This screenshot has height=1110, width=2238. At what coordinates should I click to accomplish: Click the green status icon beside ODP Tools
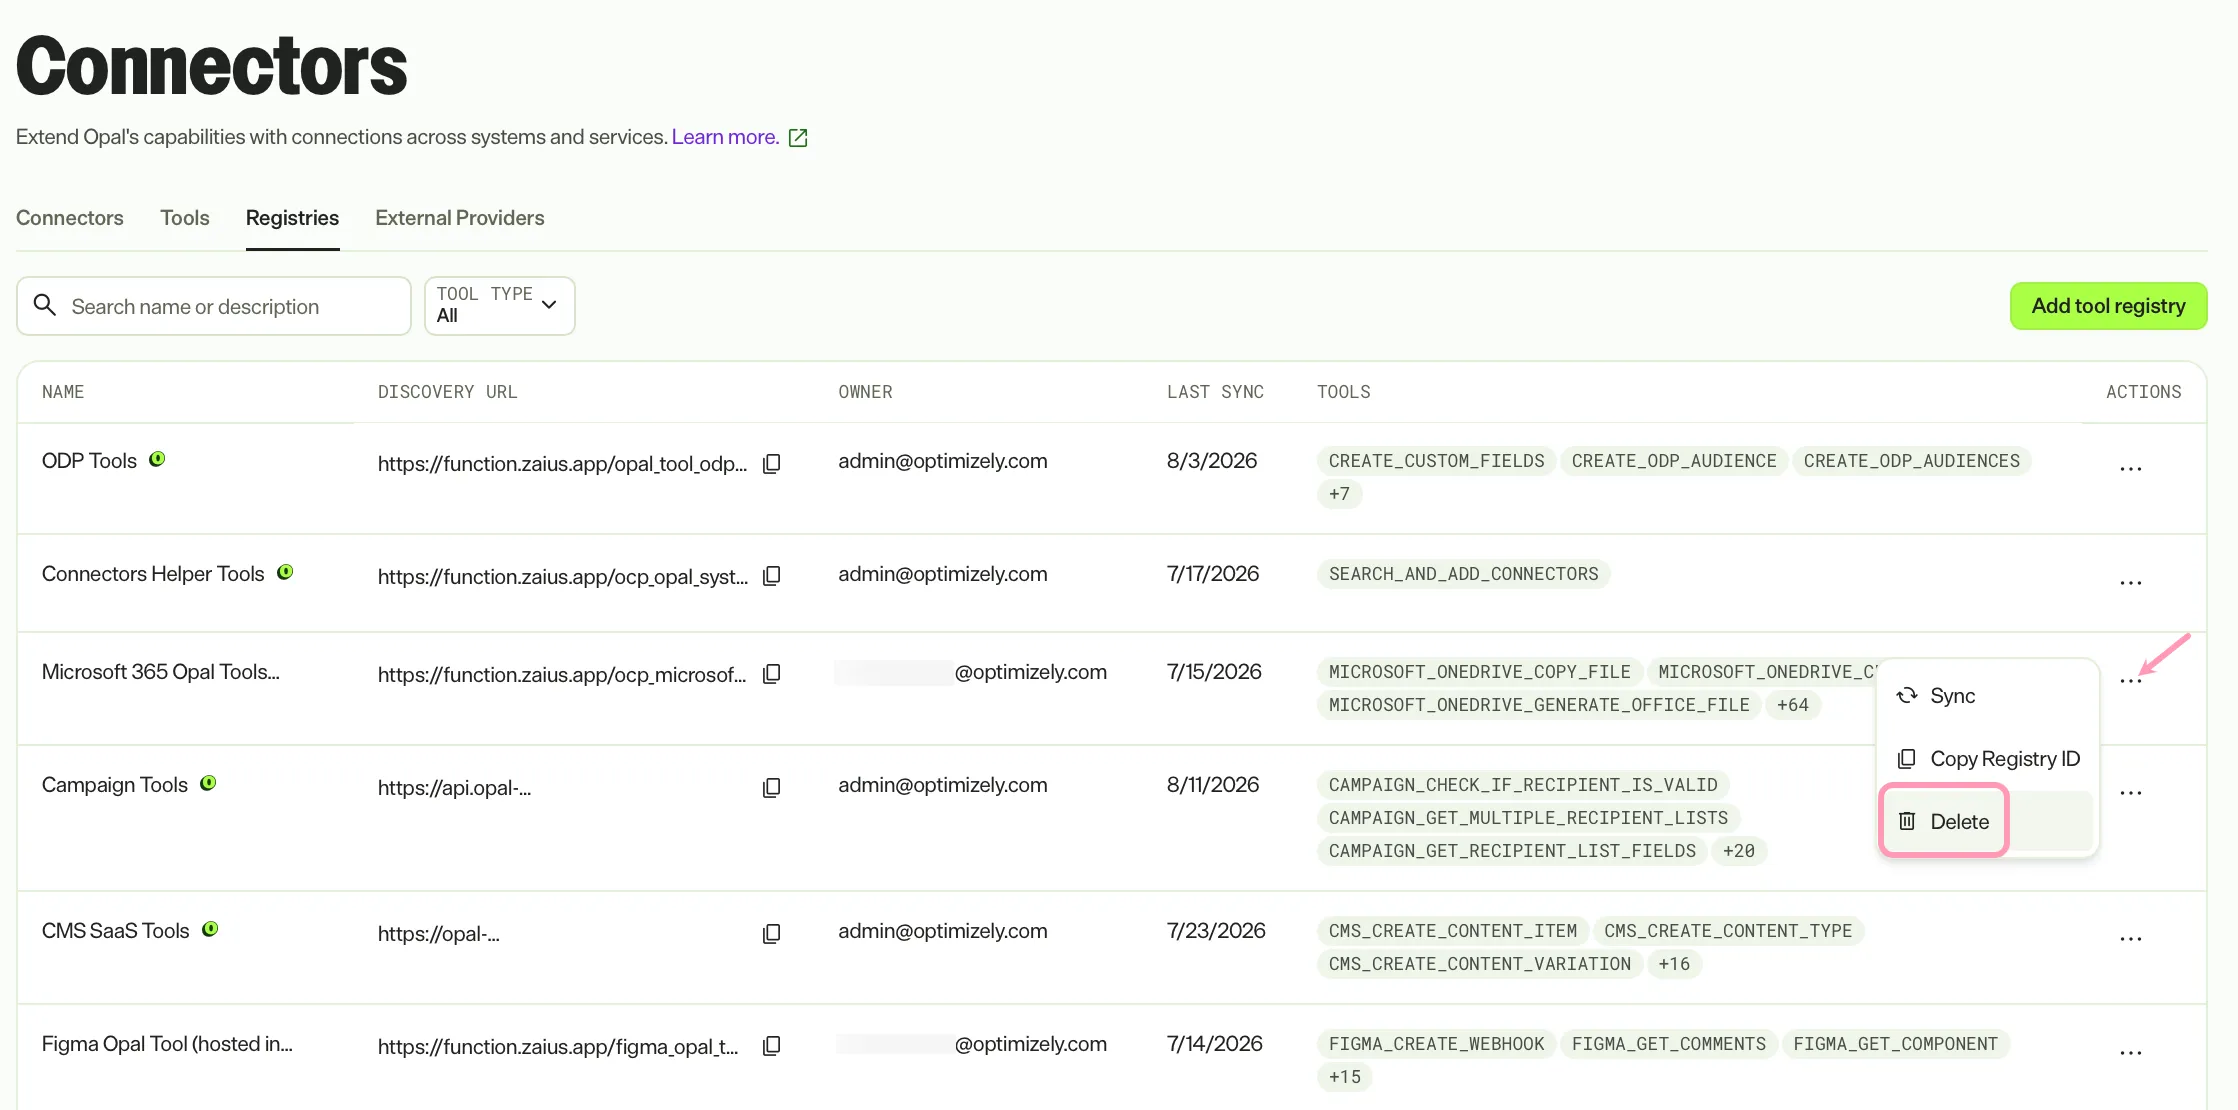[x=157, y=459]
